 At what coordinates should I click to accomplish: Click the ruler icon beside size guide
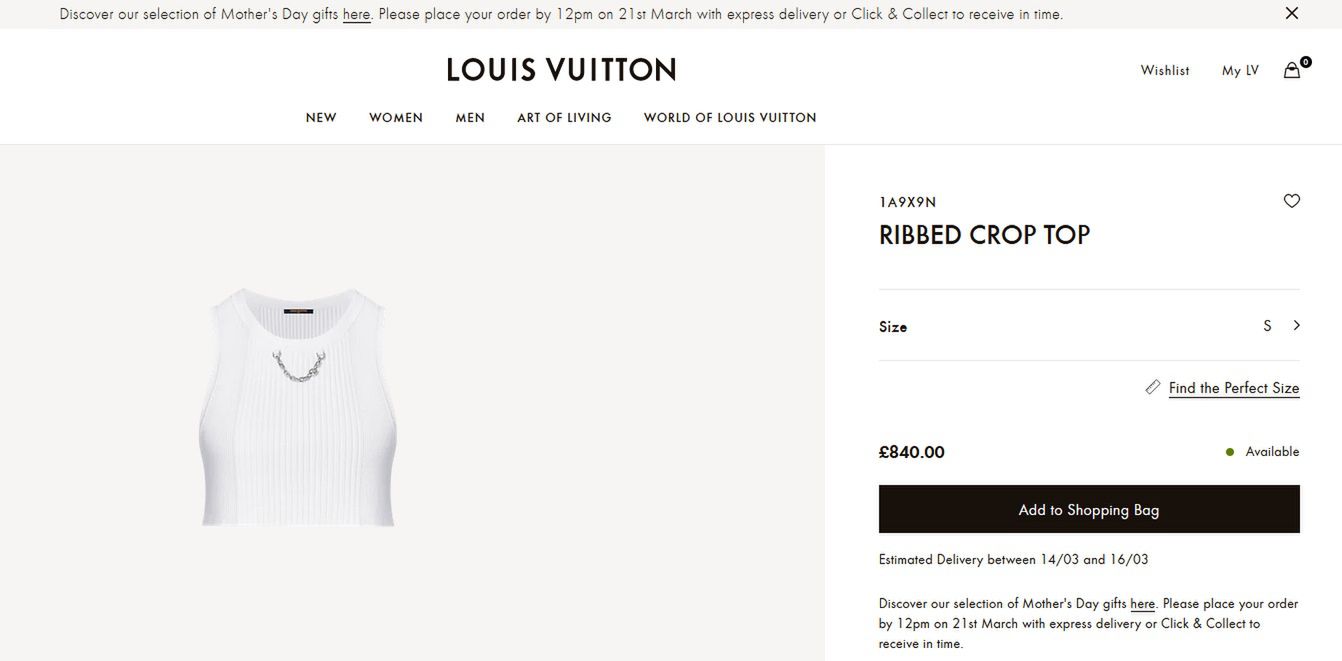1153,387
